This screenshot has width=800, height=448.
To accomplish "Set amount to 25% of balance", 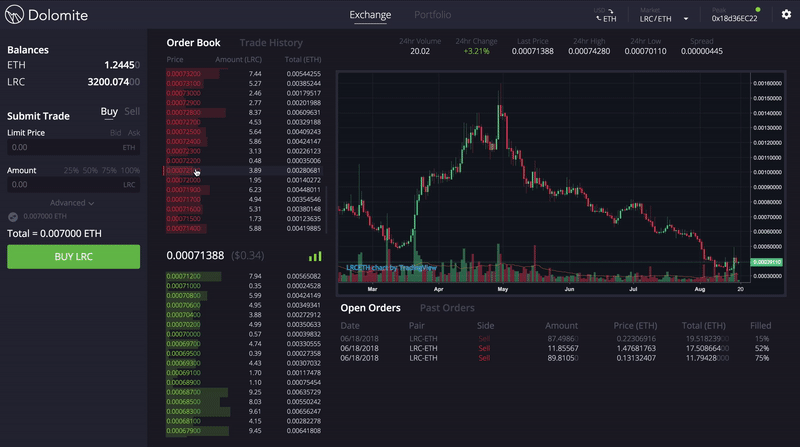I will (71, 170).
